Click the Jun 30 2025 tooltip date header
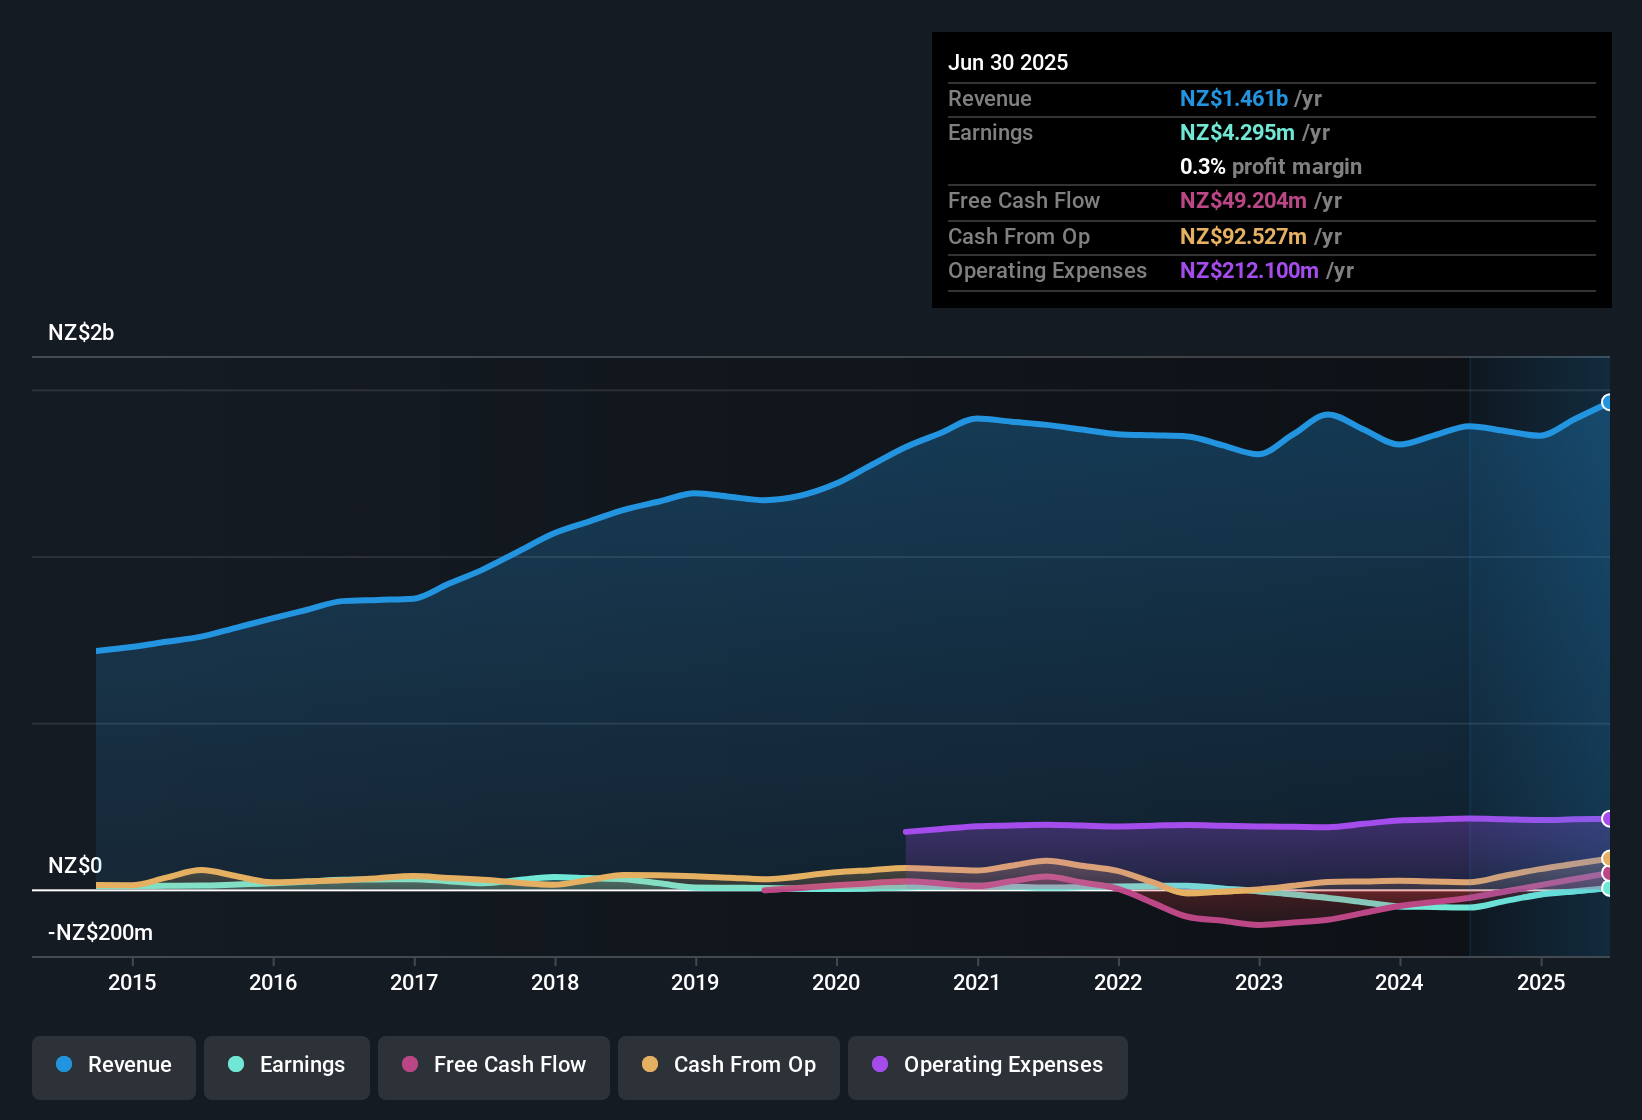1642x1120 pixels. pos(1008,62)
